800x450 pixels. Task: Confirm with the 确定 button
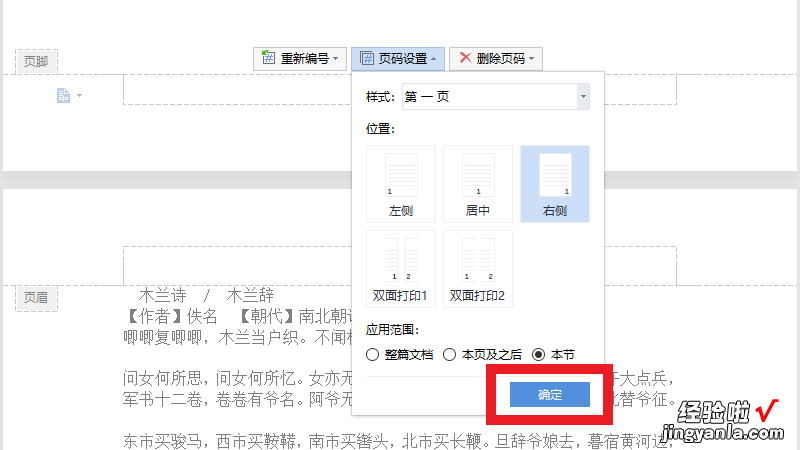click(549, 394)
